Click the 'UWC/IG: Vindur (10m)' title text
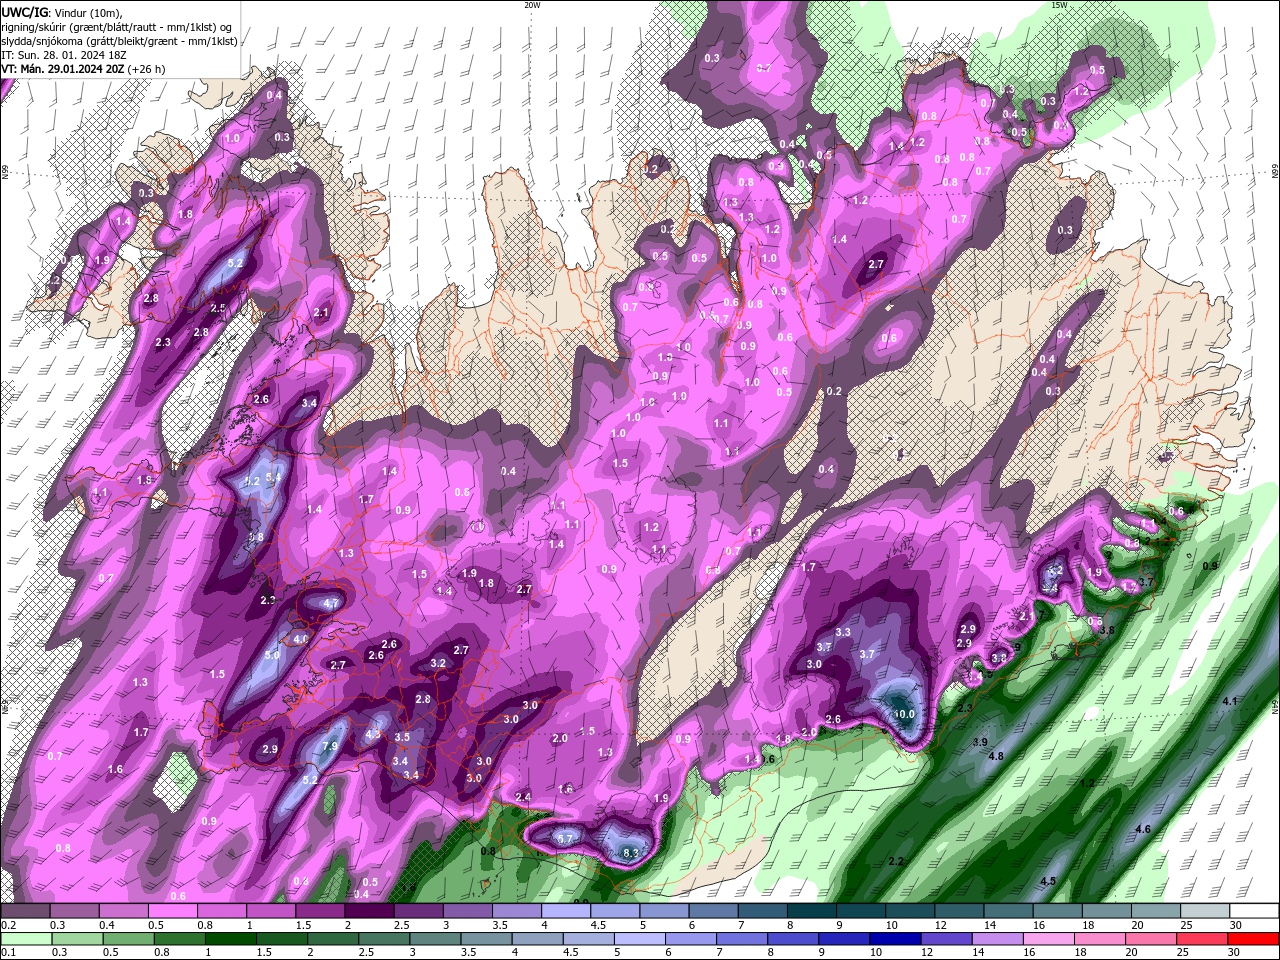1280x960 pixels. point(62,12)
